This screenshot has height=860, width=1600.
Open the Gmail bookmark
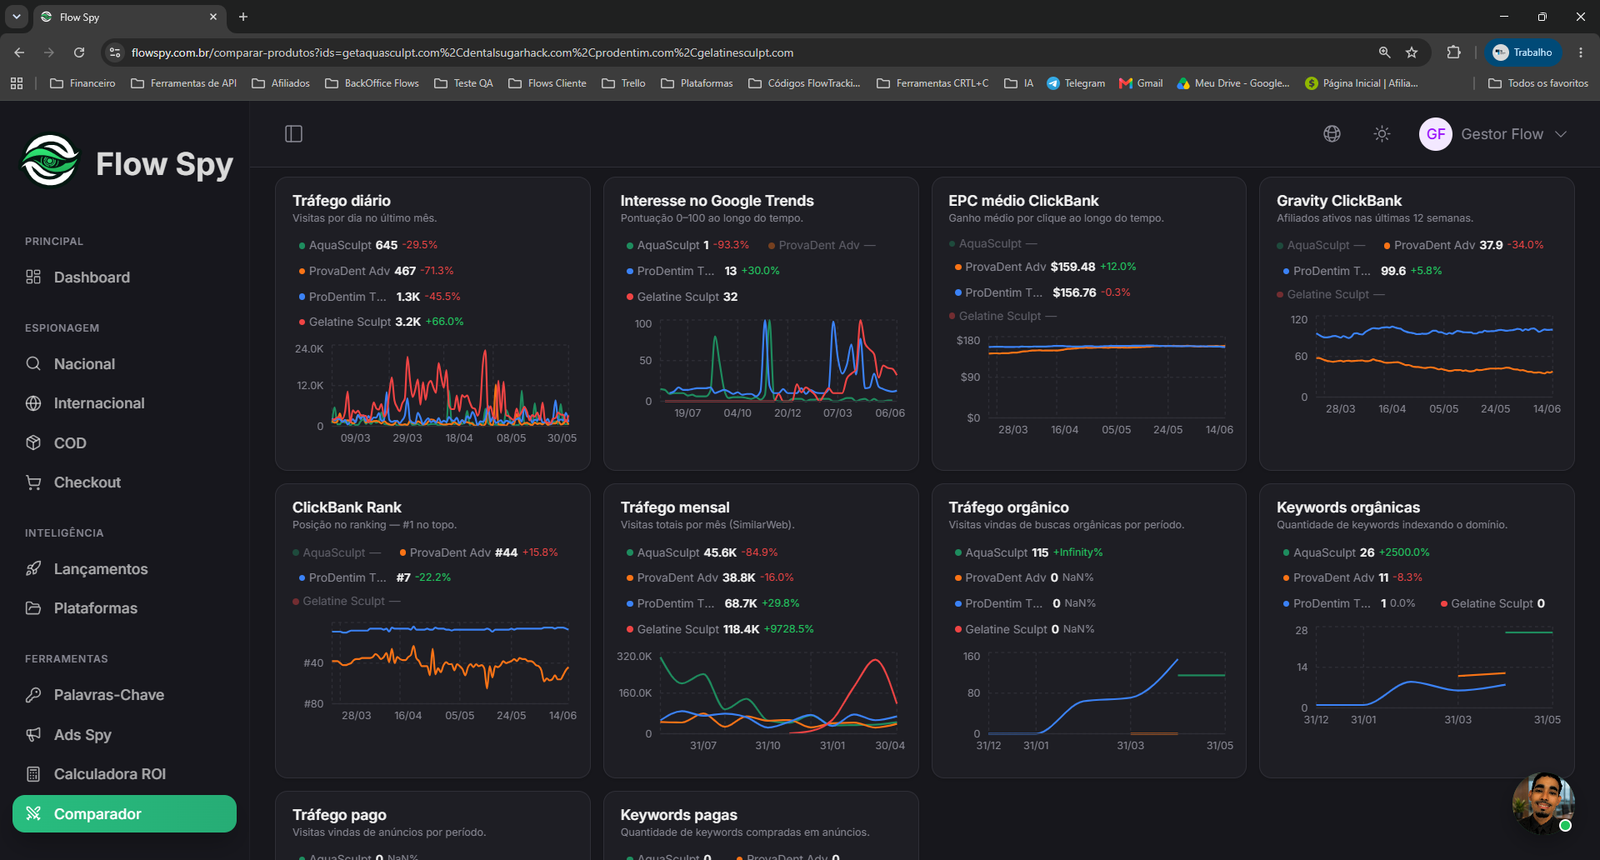pyautogui.click(x=1141, y=83)
